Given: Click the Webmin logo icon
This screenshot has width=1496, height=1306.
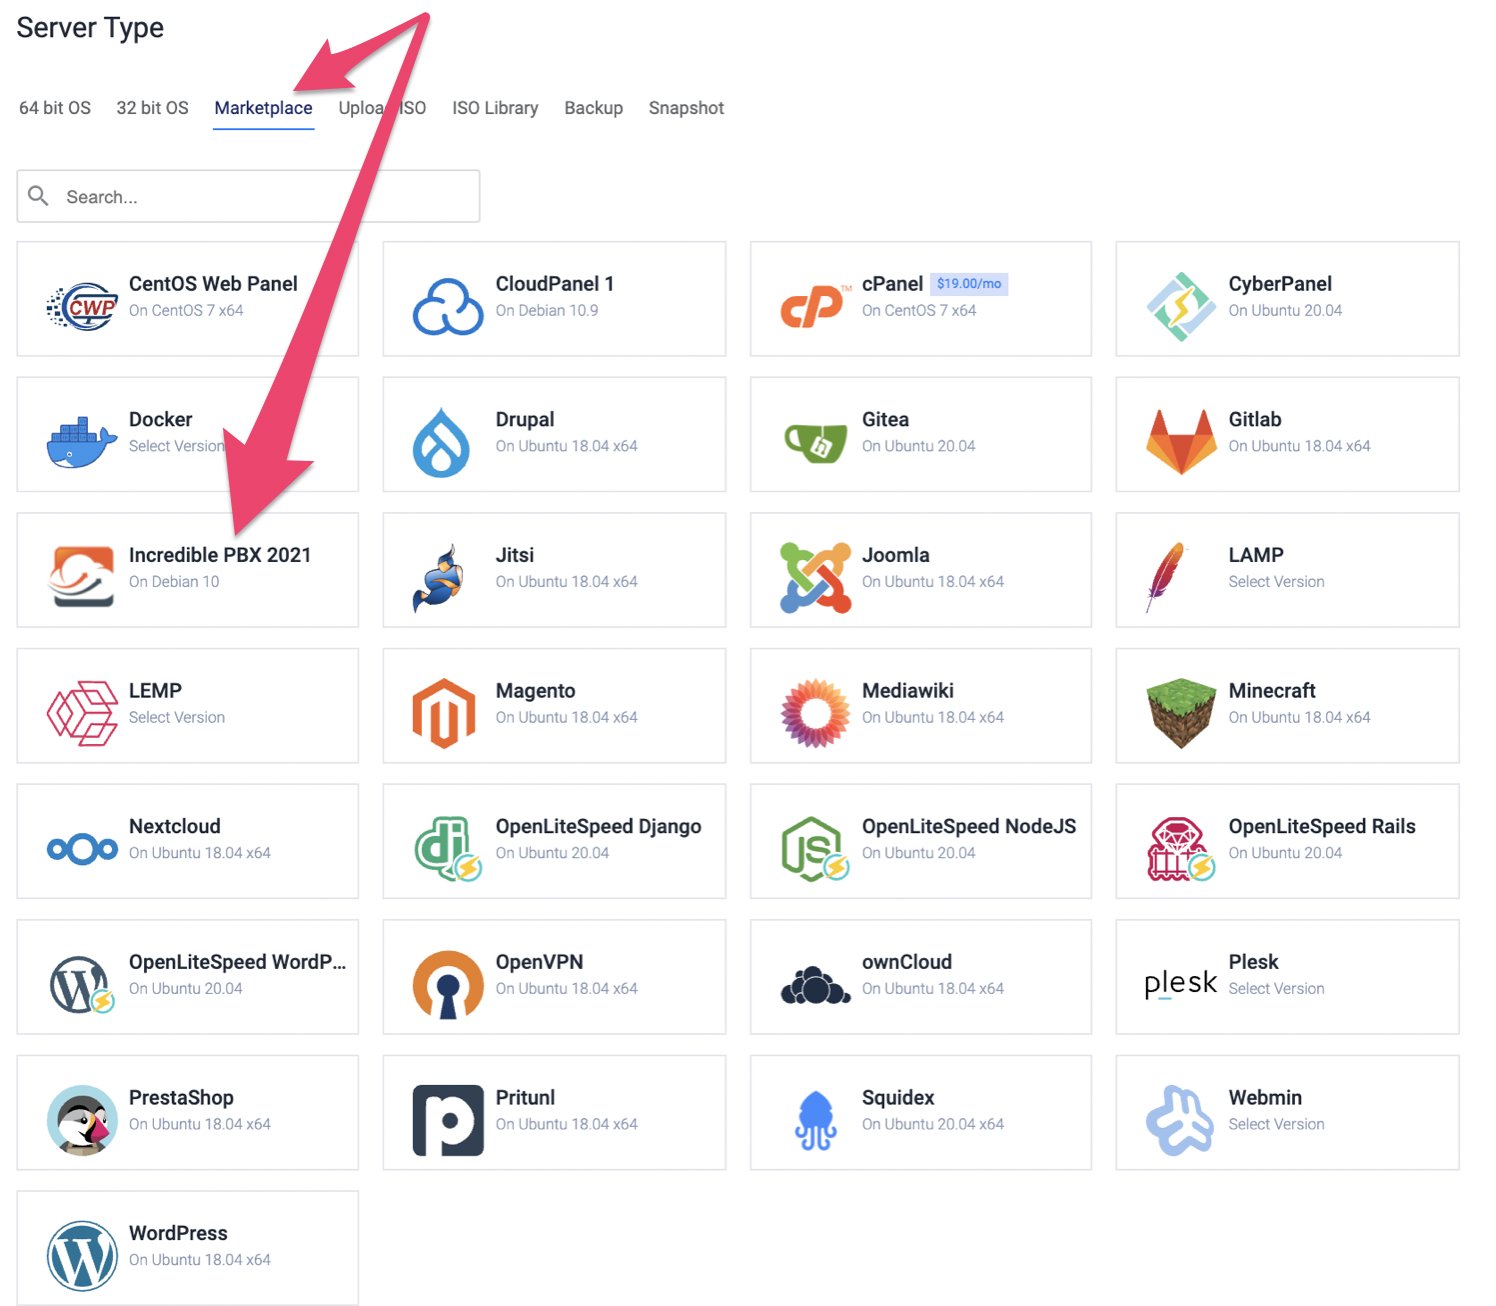Looking at the screenshot, I should (x=1181, y=1120).
